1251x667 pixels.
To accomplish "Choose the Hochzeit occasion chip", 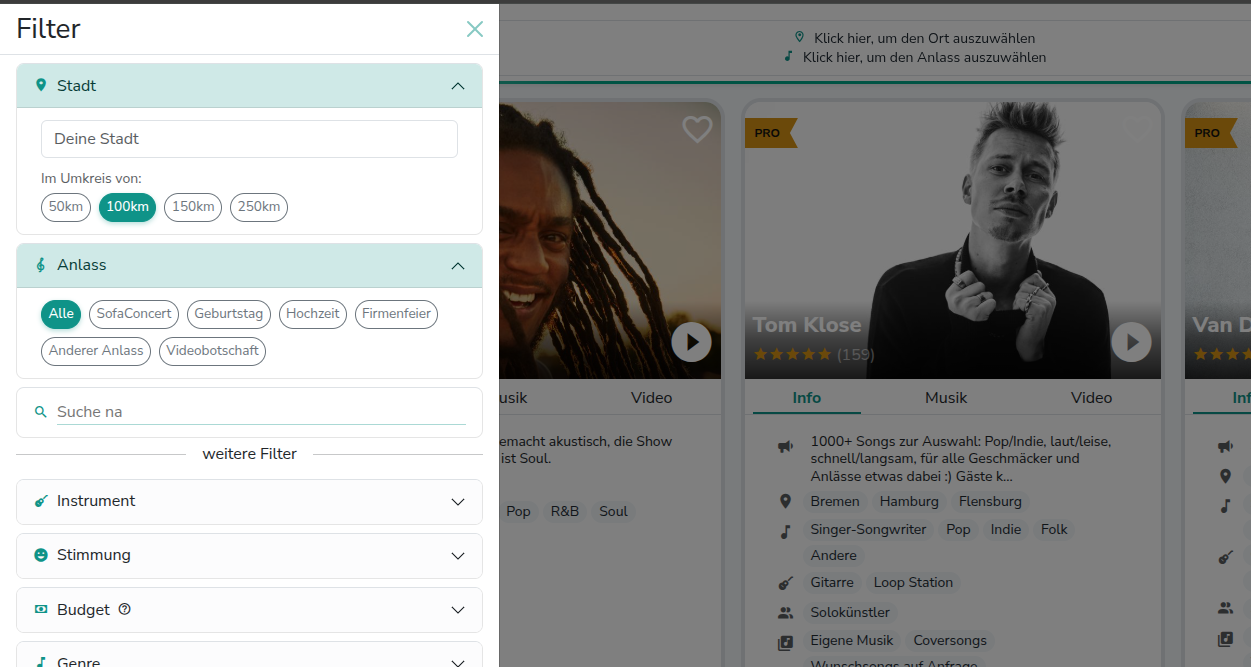I will point(313,314).
